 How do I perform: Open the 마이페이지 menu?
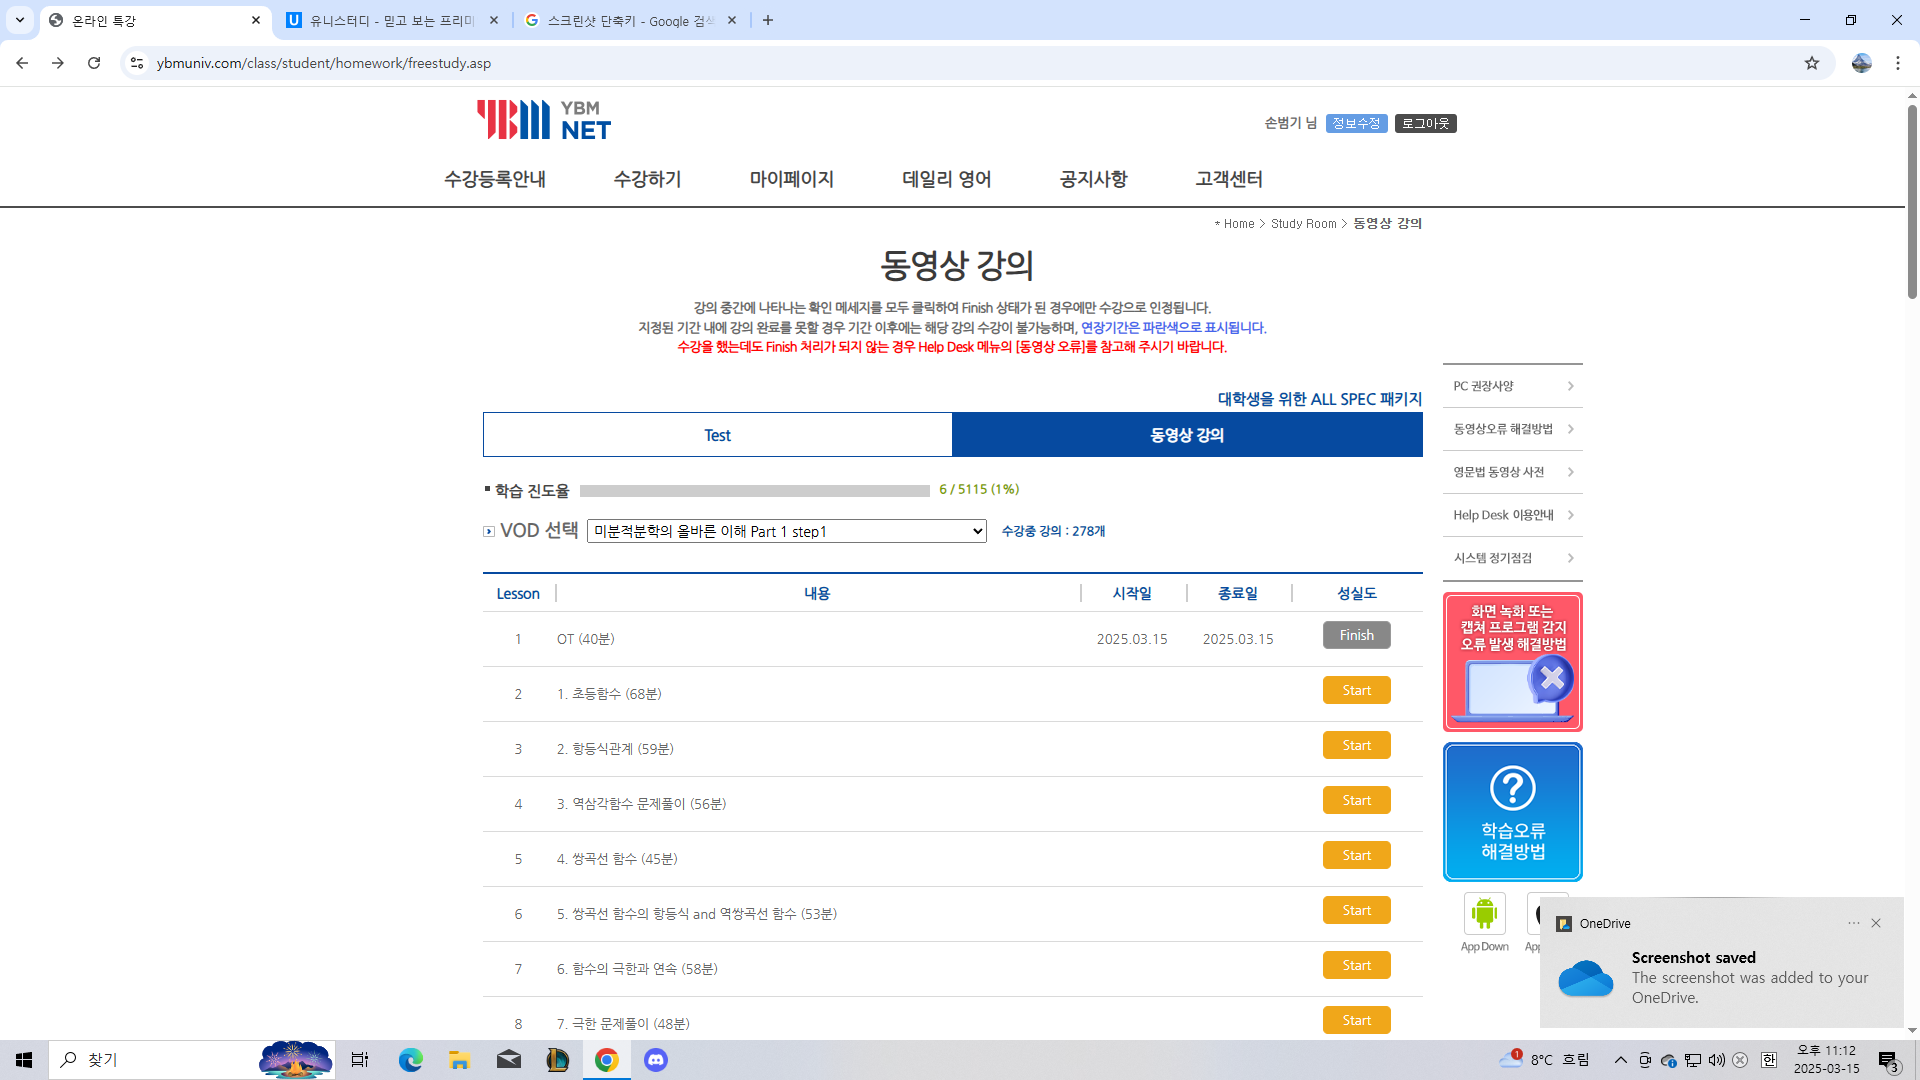point(791,179)
